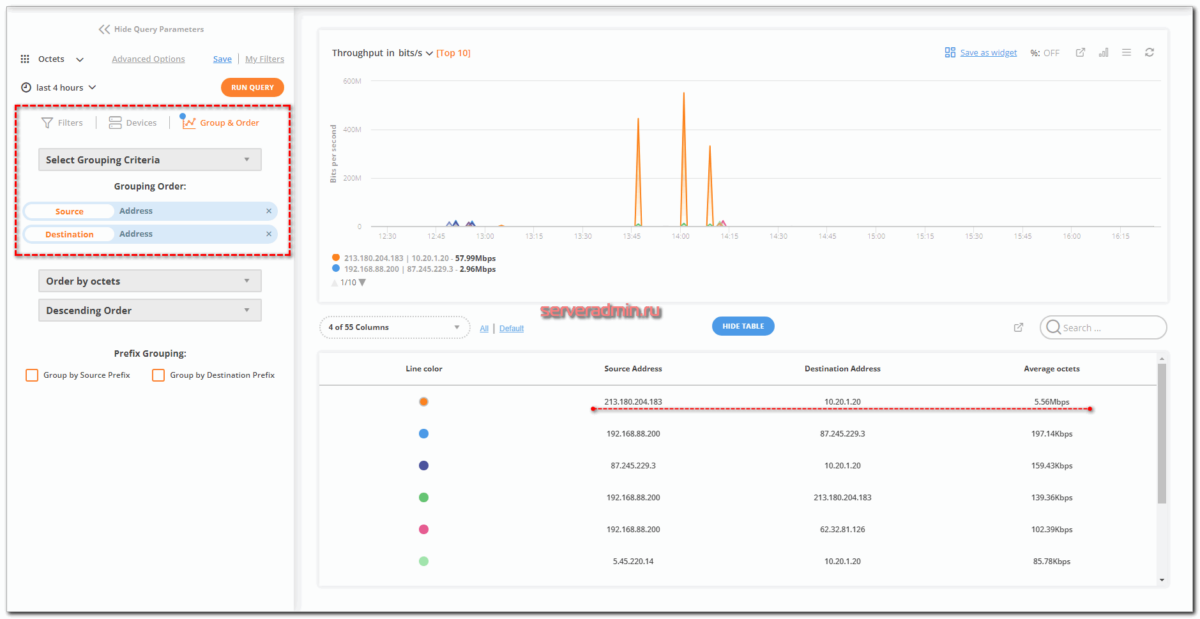Select the Filters icon tab
The width and height of the screenshot is (1200, 619).
point(47,122)
